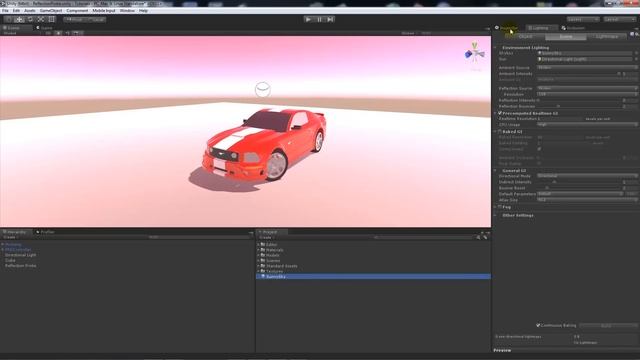Open the Skybox object picker circle

pyautogui.click(x=636, y=53)
